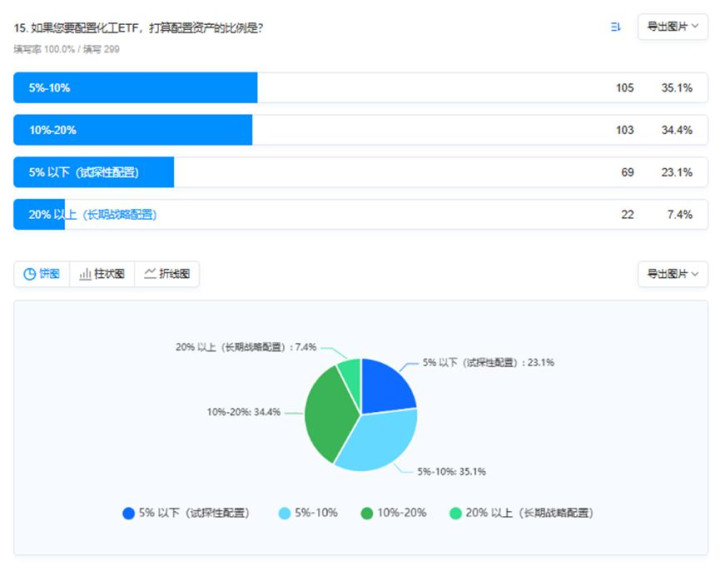Toggle the 5%-10% light blue legend dot

click(285, 513)
